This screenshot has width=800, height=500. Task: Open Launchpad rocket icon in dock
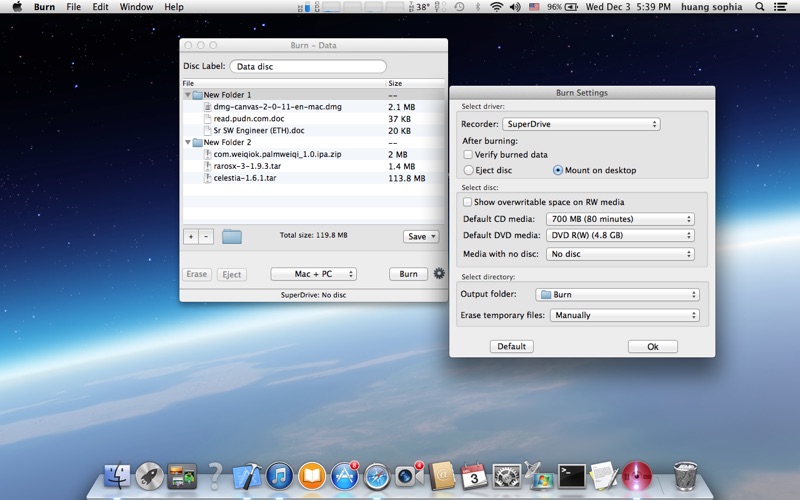click(149, 476)
